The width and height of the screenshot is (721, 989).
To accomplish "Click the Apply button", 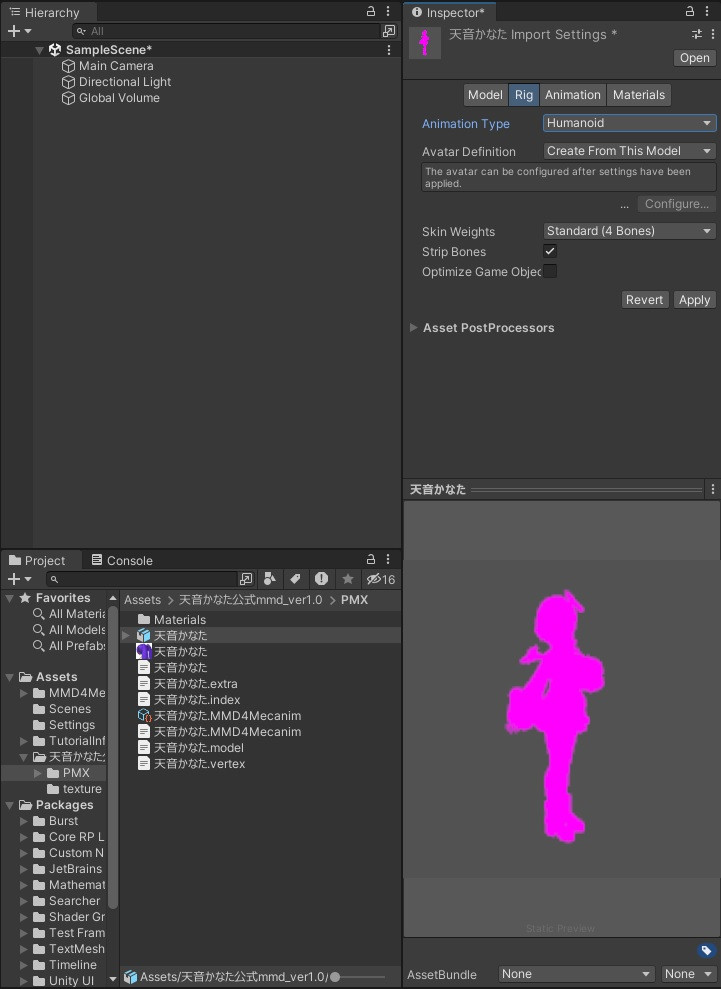I will tap(695, 300).
